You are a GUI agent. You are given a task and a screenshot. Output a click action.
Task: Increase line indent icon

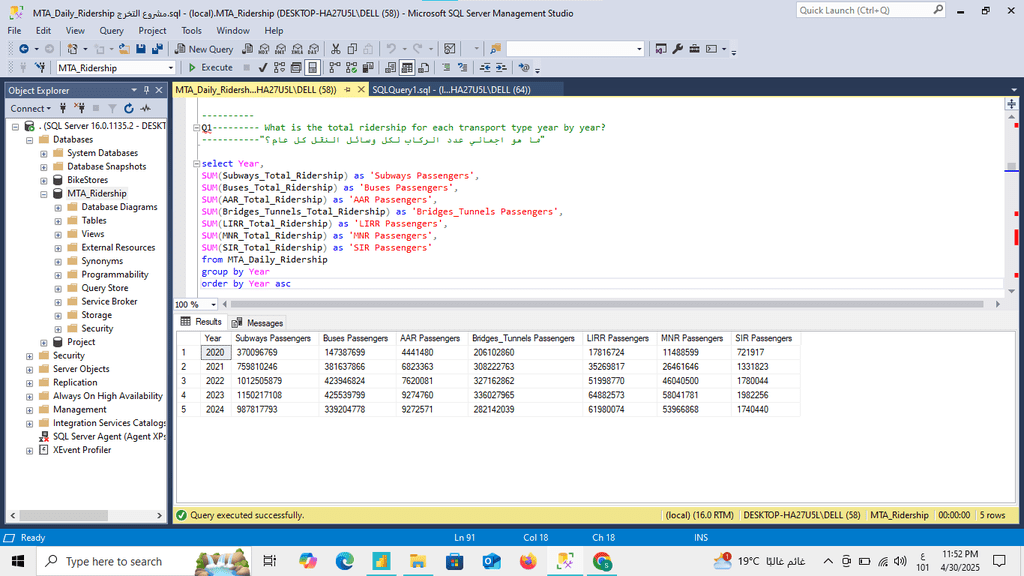click(x=501, y=68)
